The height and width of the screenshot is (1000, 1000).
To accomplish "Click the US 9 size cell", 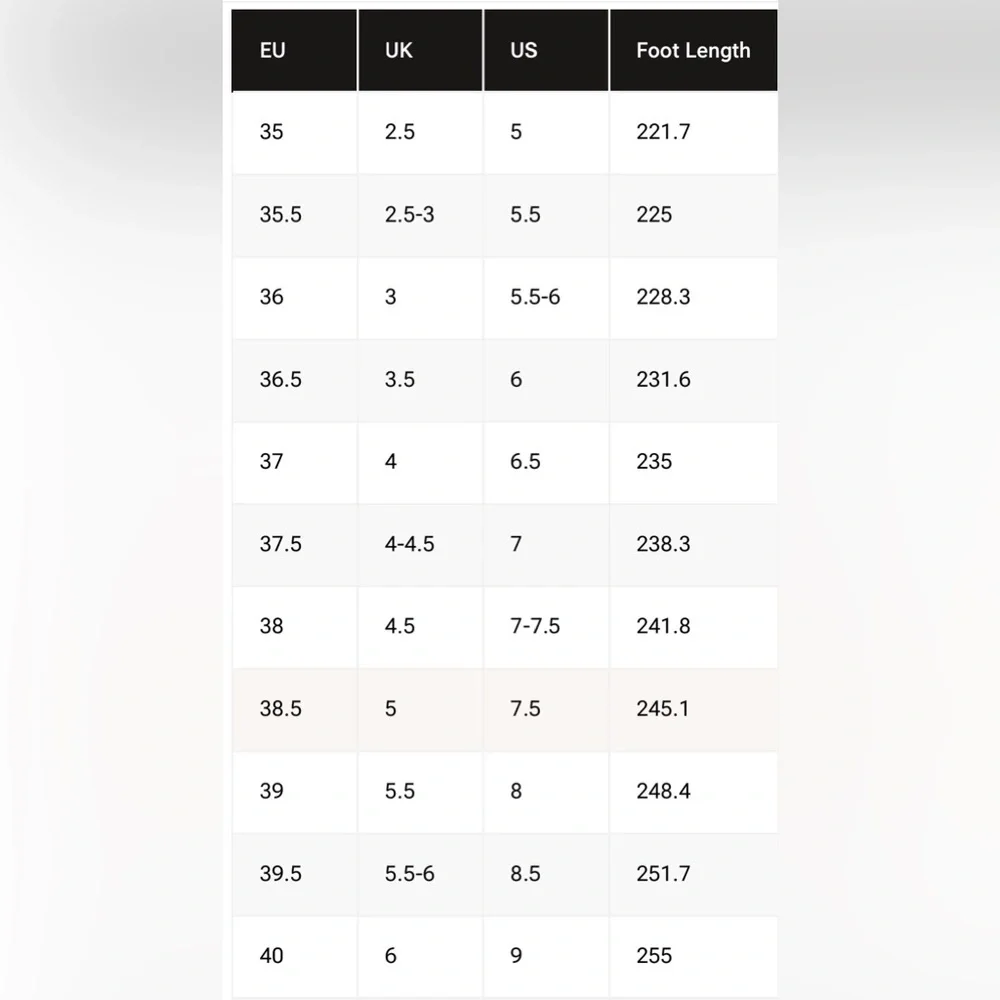I will coord(546,957).
